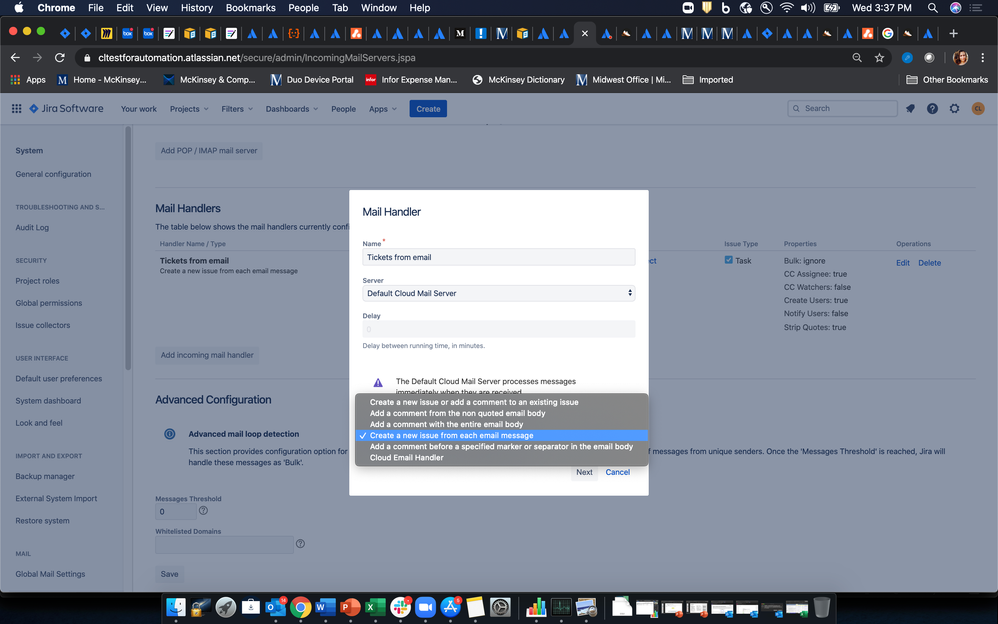Expand the Dashboards menu
The width and height of the screenshot is (998, 624).
(292, 109)
